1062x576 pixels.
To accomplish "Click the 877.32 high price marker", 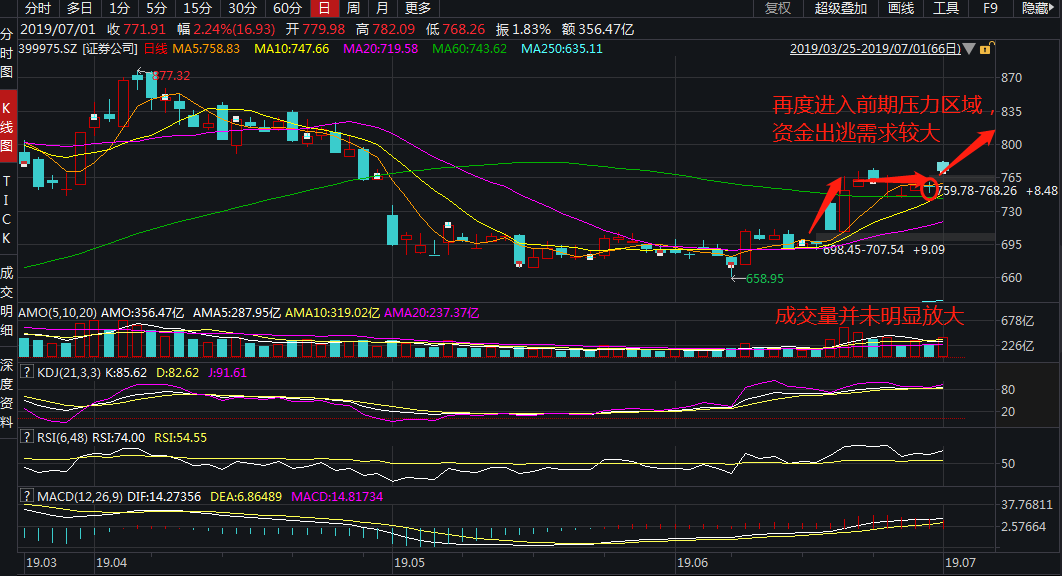I will [x=171, y=75].
